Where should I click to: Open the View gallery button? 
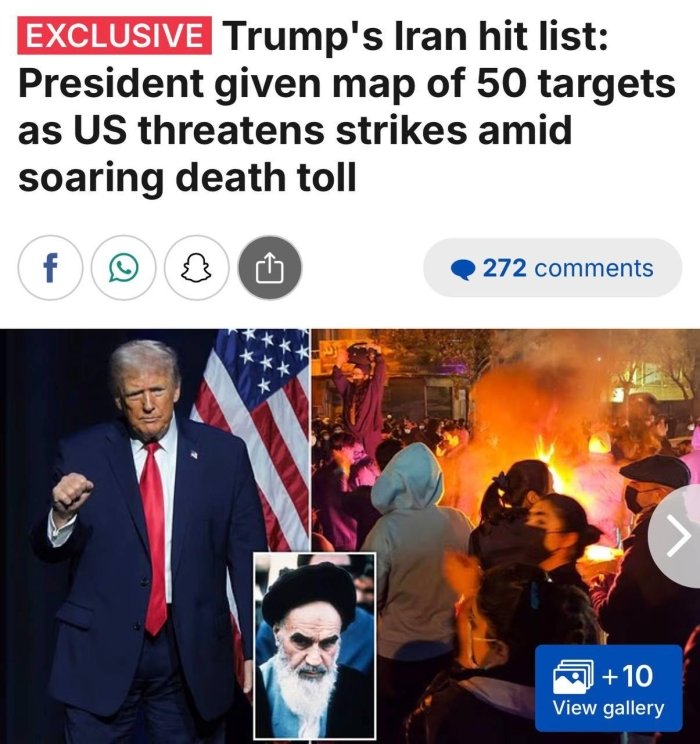[x=608, y=688]
